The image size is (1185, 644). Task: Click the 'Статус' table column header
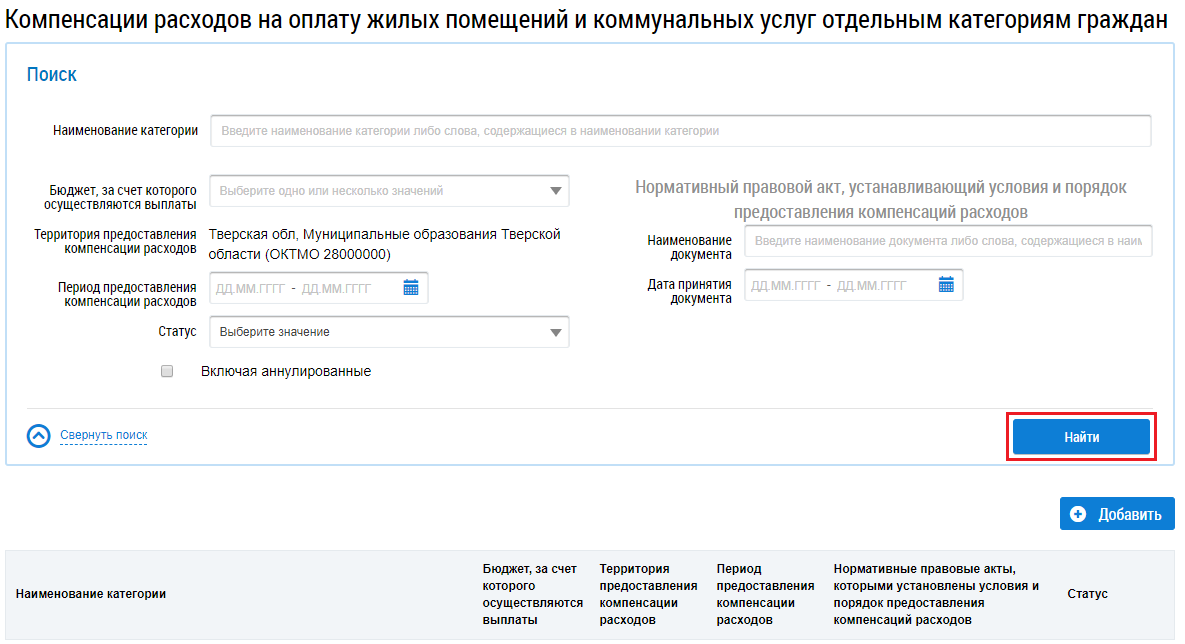[1087, 594]
